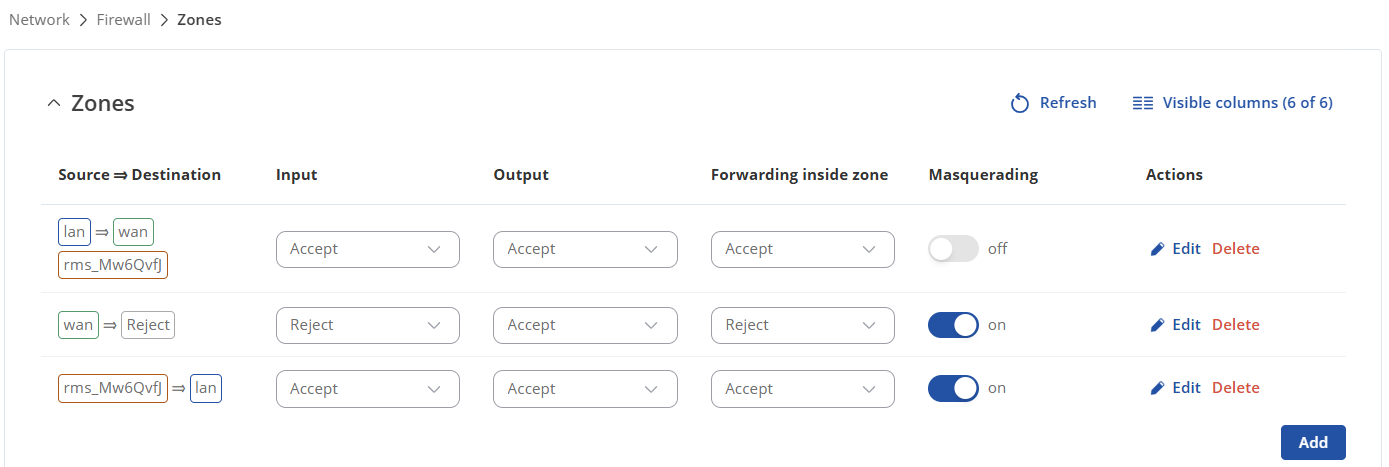Image resolution: width=1389 pixels, height=467 pixels.
Task: Click the Visible columns list icon
Action: [1143, 103]
